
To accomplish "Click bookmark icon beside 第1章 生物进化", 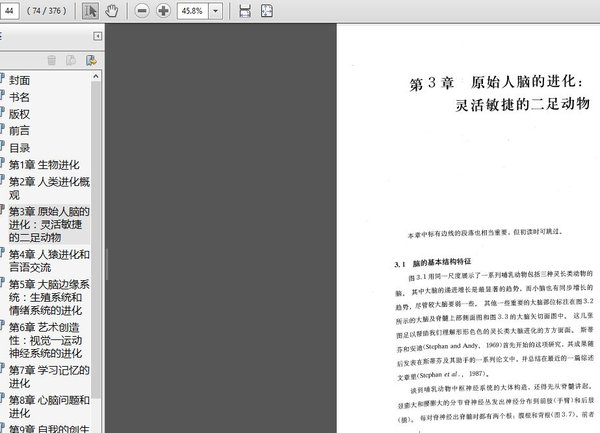I will pyautogui.click(x=2, y=163).
